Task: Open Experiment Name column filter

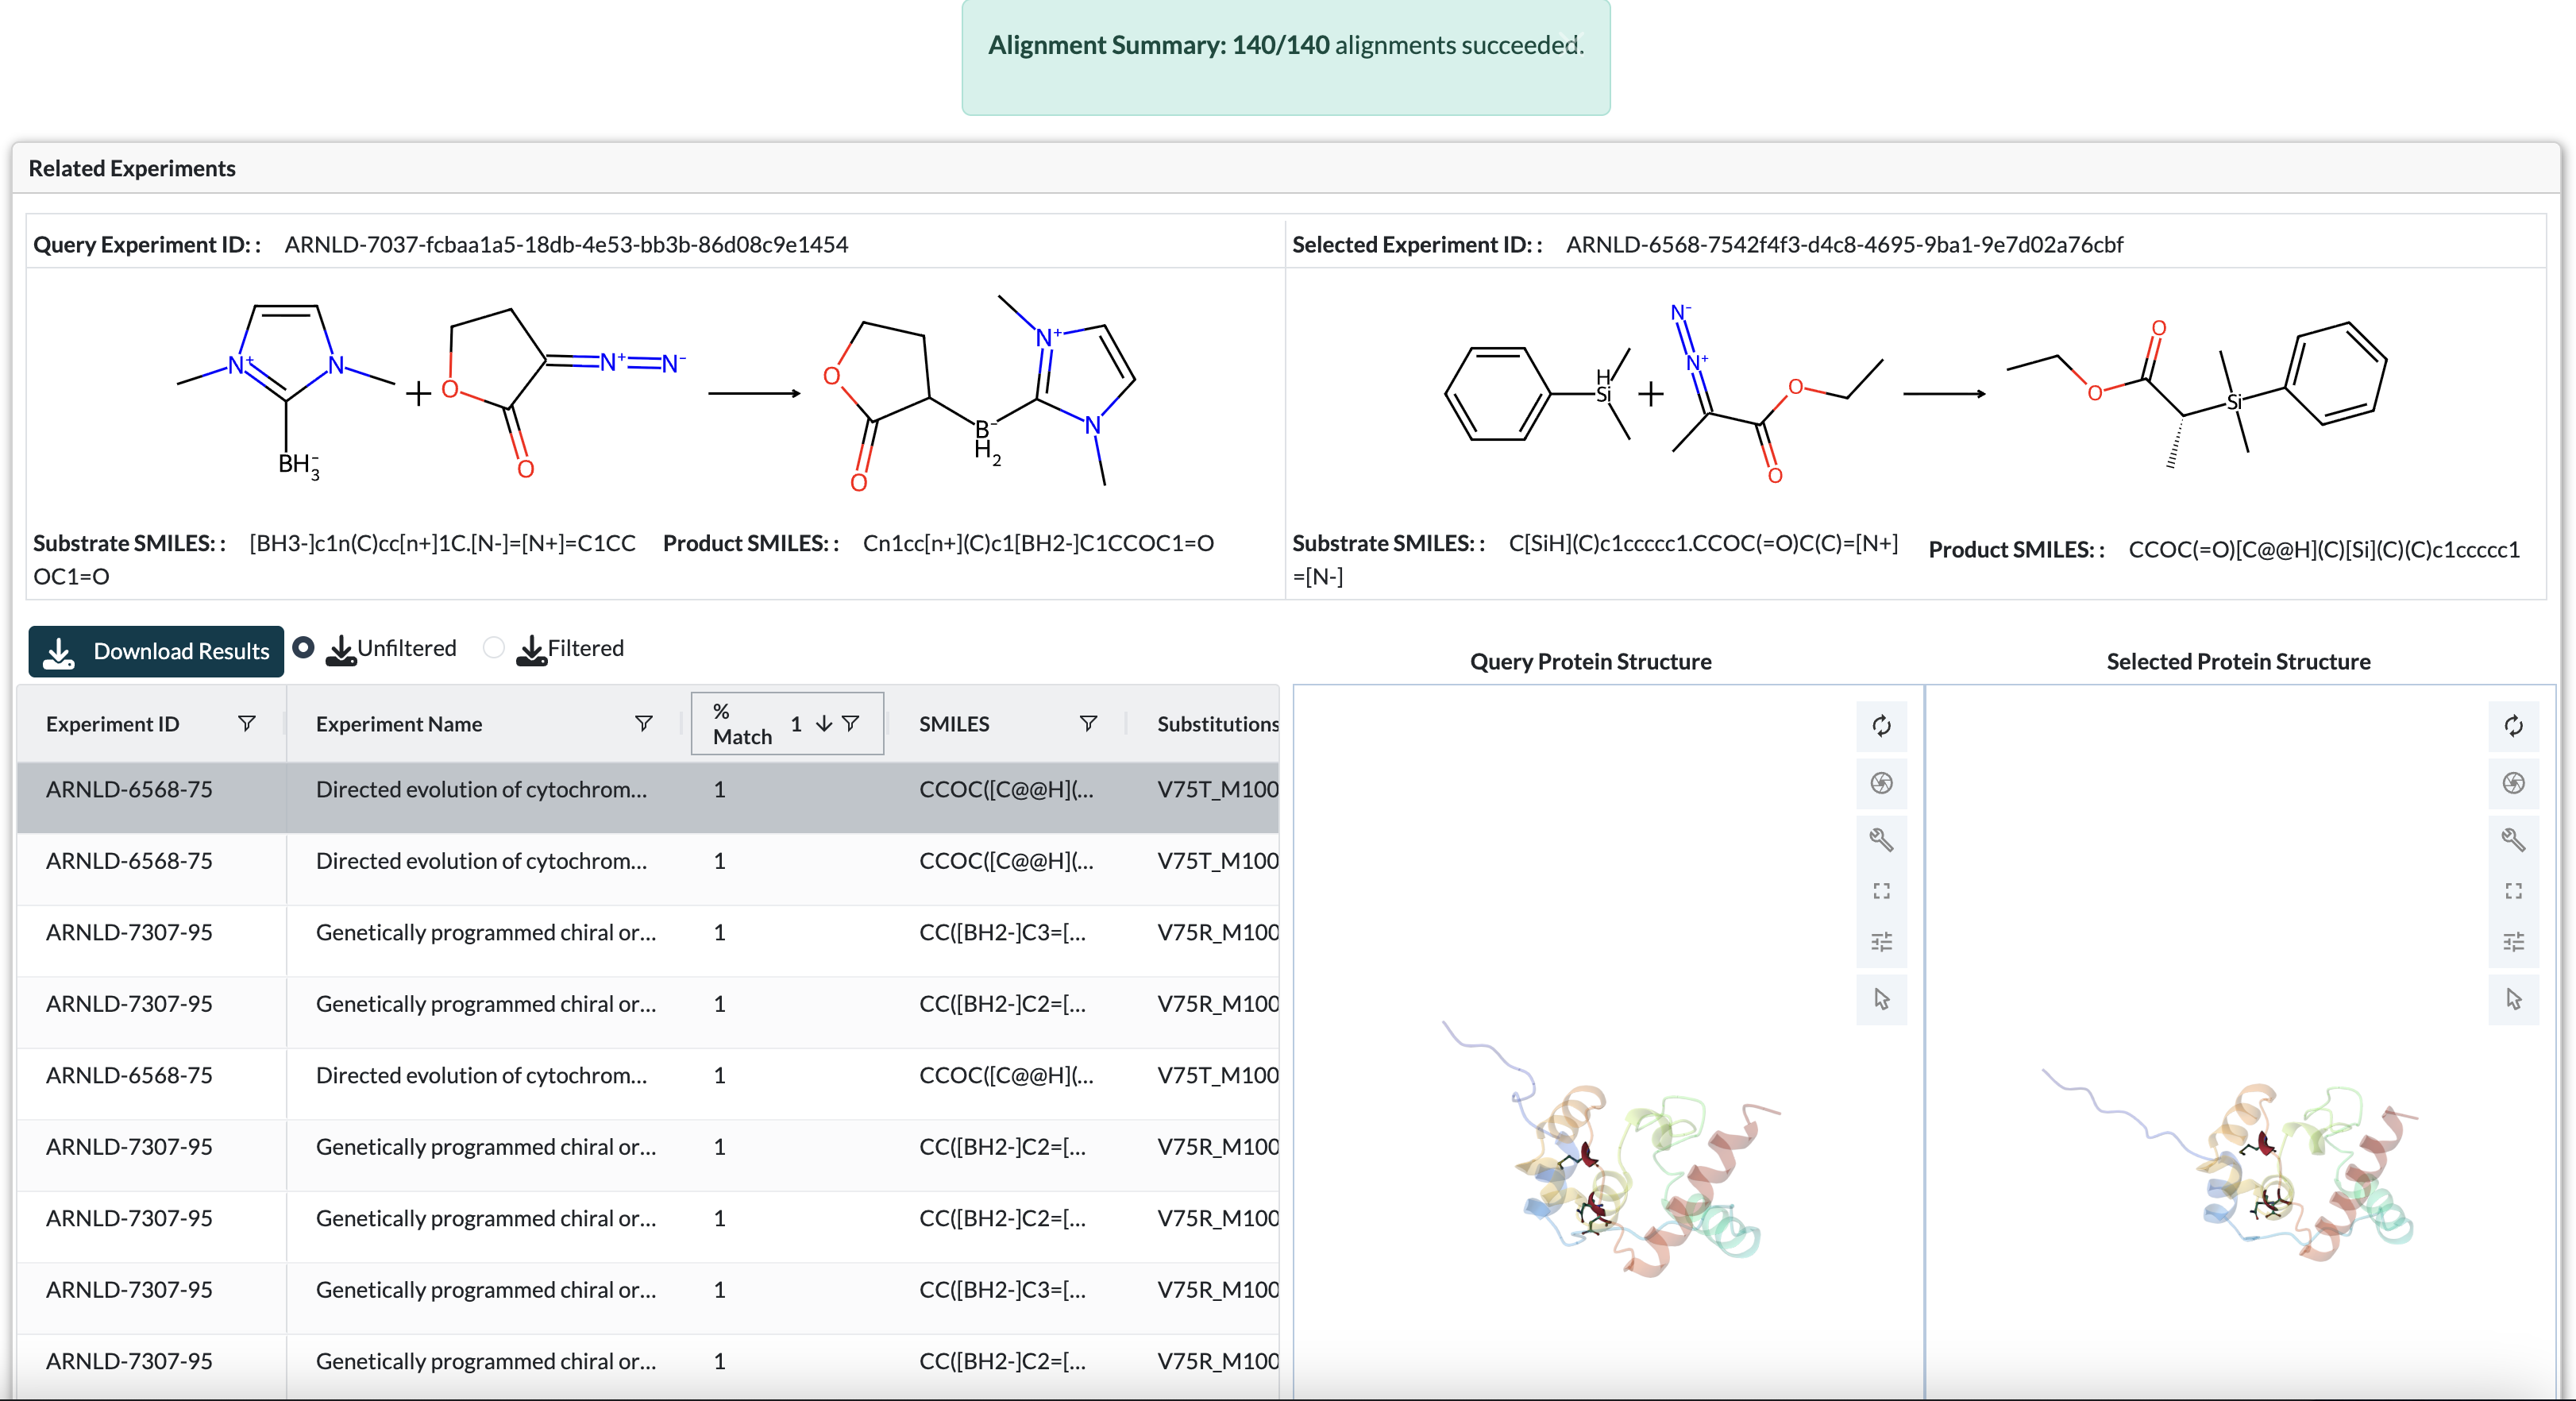Action: coord(643,723)
